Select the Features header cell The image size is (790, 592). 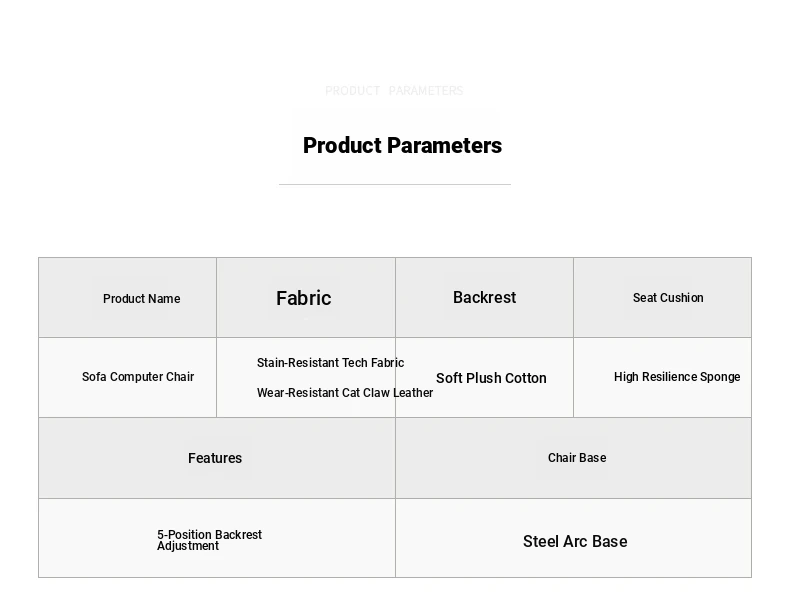point(215,458)
